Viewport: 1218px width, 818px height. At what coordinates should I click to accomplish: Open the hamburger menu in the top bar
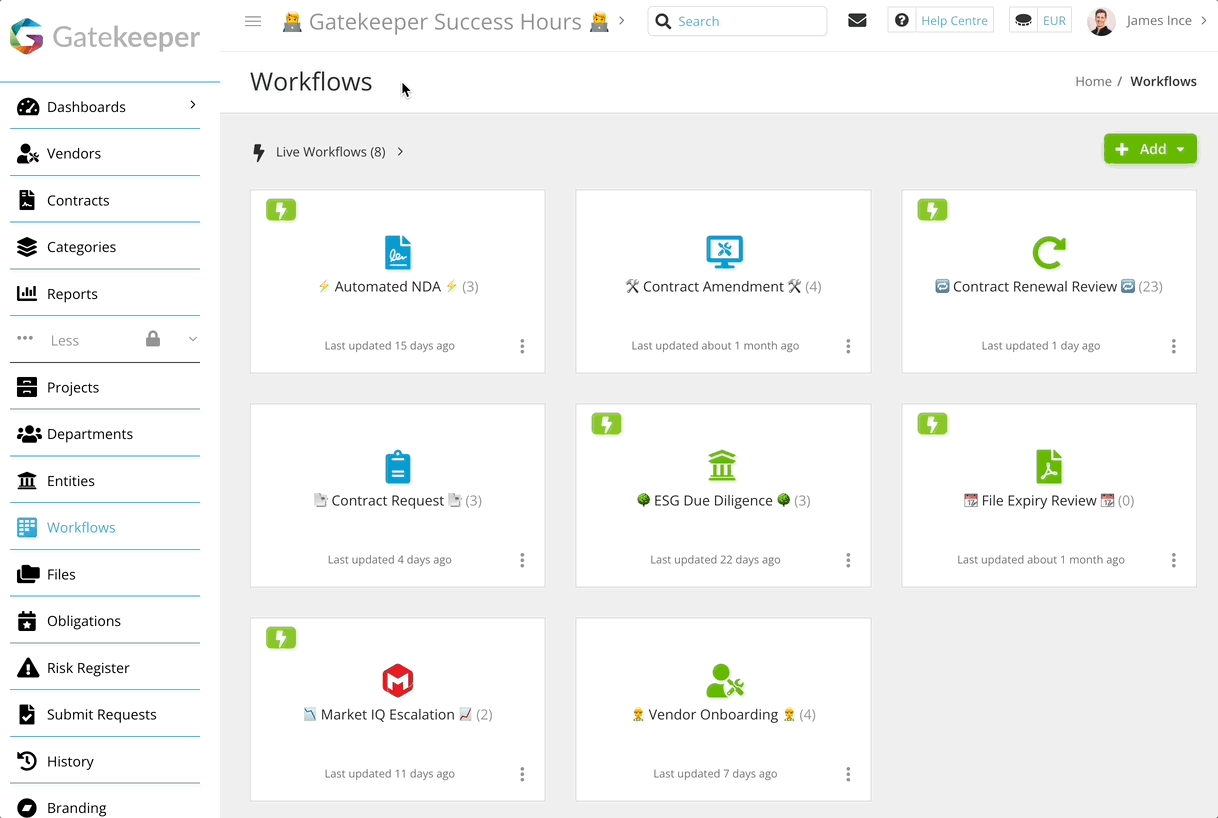click(x=253, y=20)
